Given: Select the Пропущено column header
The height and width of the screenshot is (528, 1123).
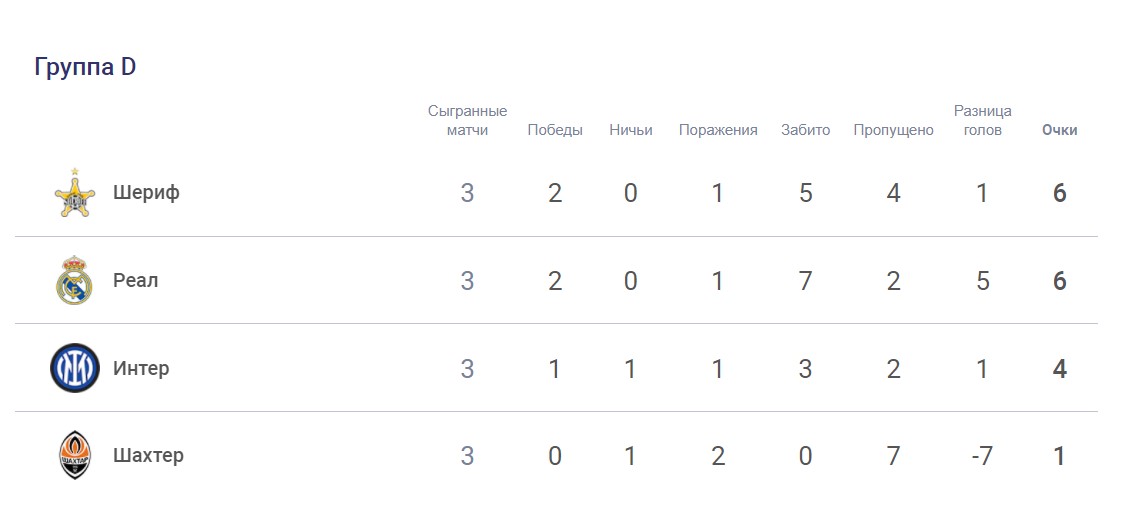Looking at the screenshot, I should (x=893, y=130).
